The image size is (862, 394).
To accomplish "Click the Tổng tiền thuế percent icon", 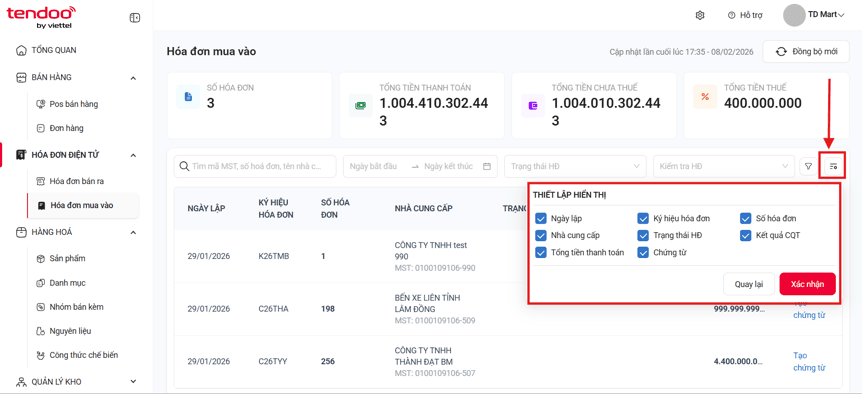I will pos(705,97).
